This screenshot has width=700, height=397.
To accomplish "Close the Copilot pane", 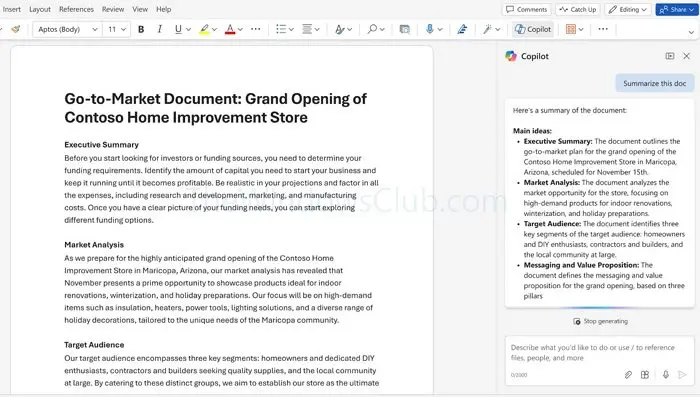I will pyautogui.click(x=687, y=56).
